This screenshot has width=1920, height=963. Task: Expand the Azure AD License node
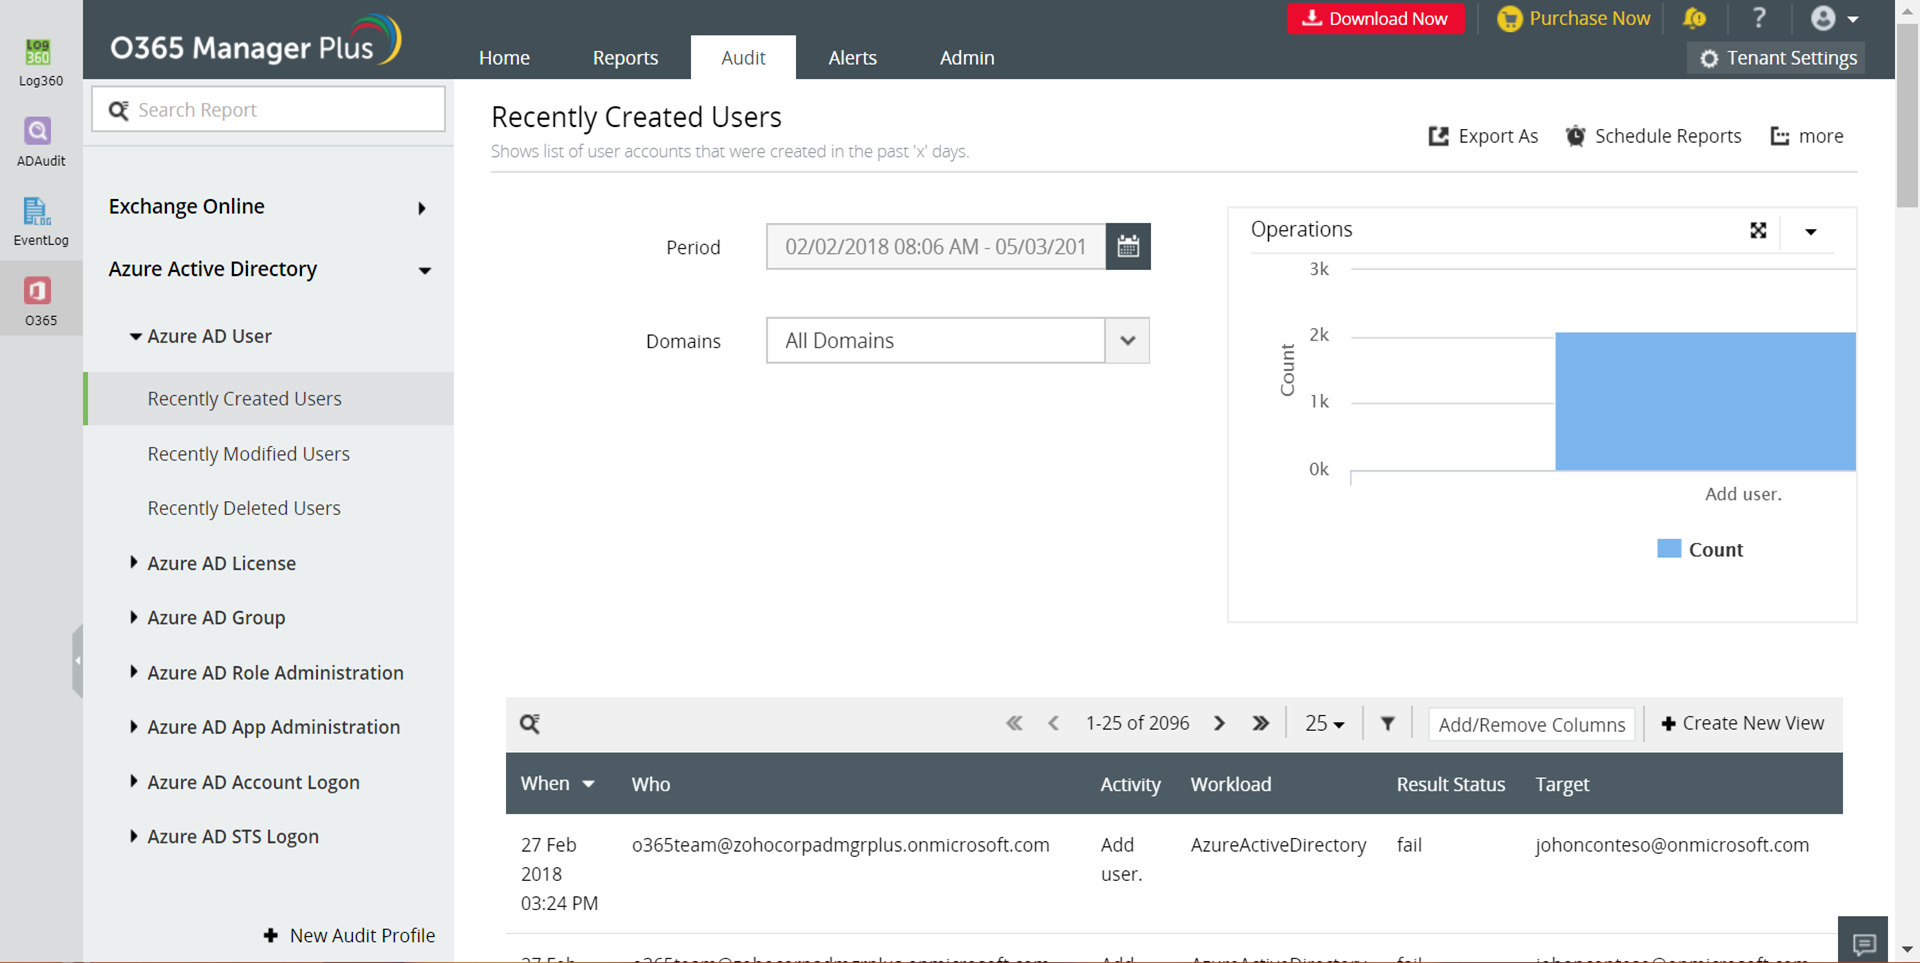click(x=213, y=563)
